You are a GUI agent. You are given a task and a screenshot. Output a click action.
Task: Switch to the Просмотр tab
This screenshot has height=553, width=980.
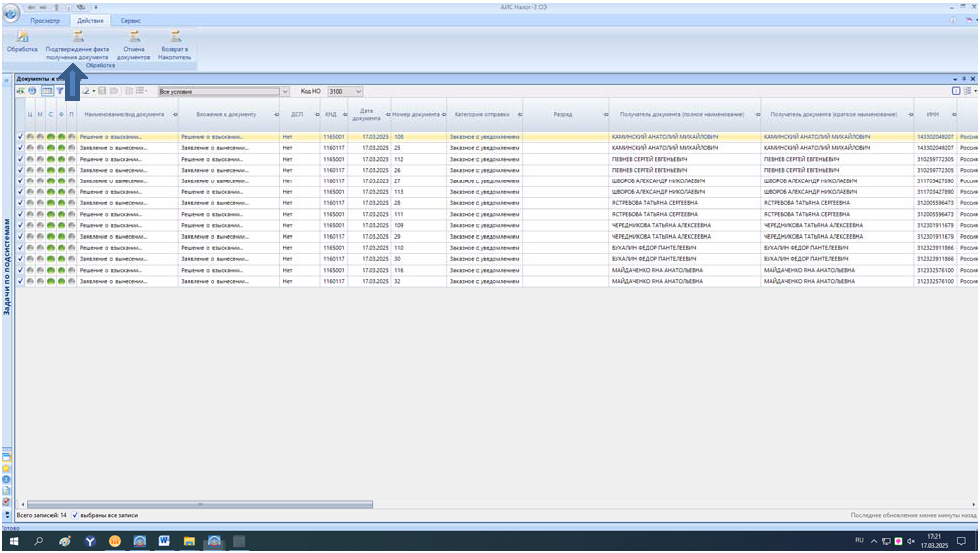tap(46, 20)
